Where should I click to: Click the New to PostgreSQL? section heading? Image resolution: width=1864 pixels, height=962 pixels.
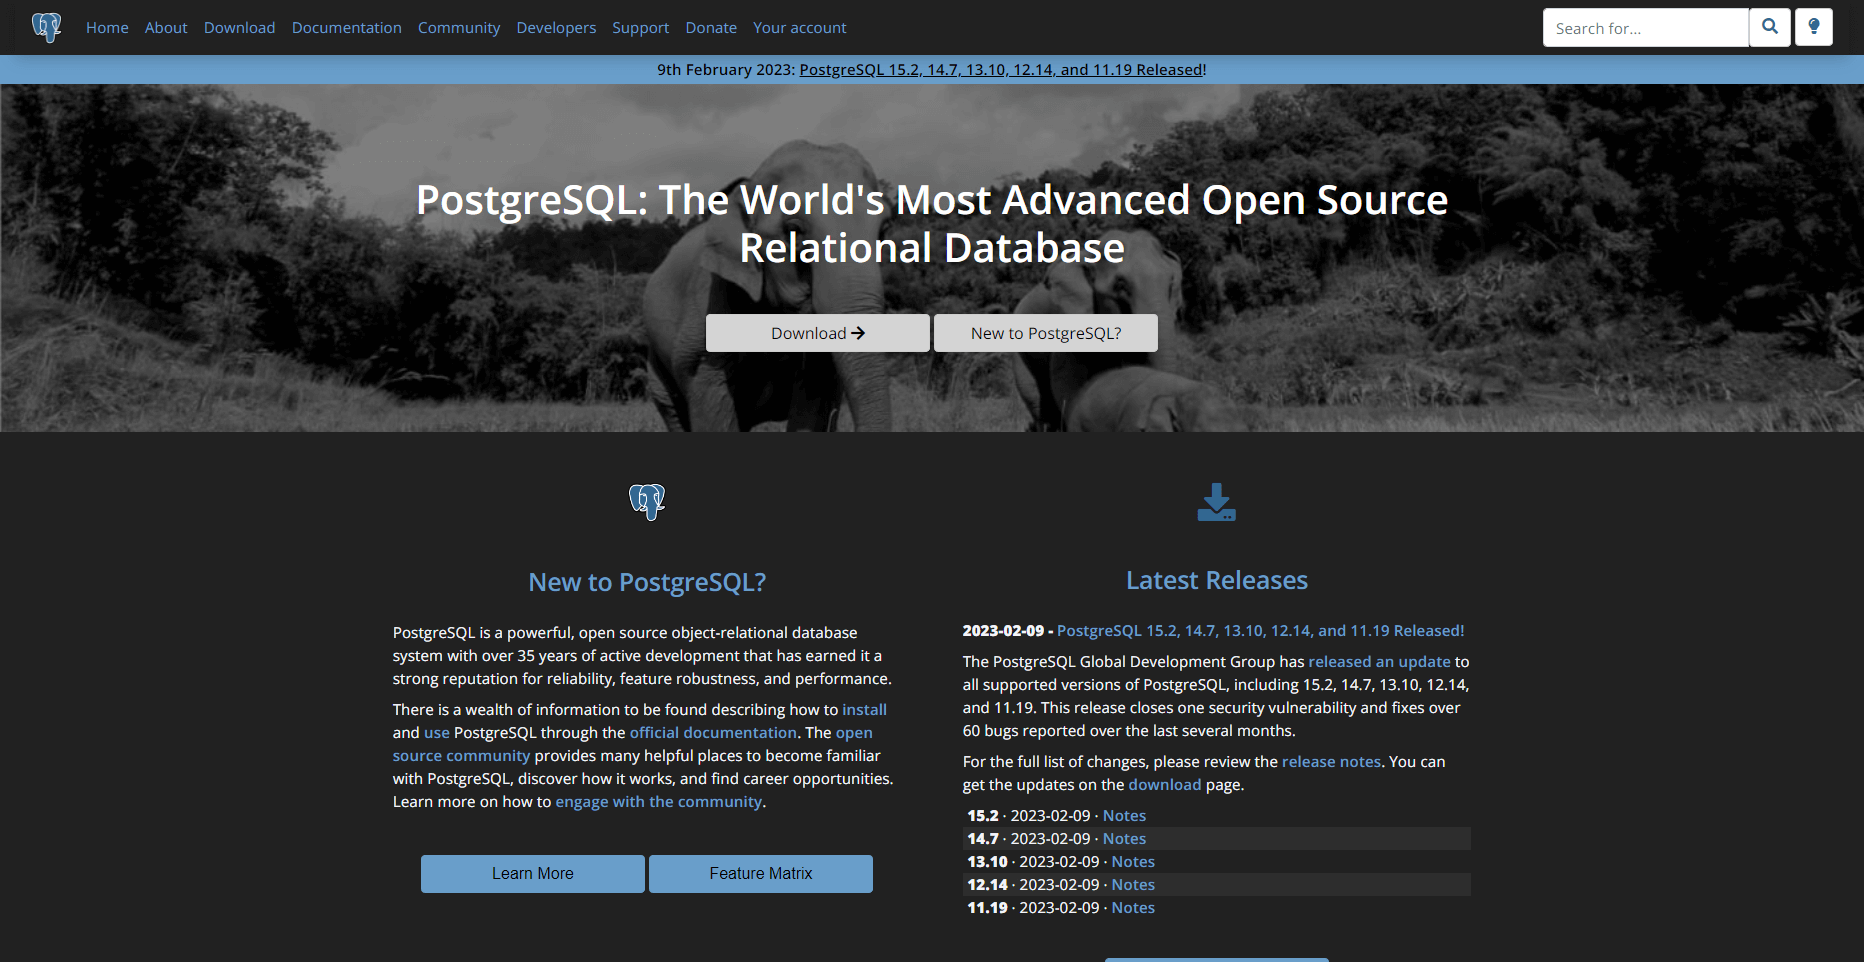(x=647, y=582)
